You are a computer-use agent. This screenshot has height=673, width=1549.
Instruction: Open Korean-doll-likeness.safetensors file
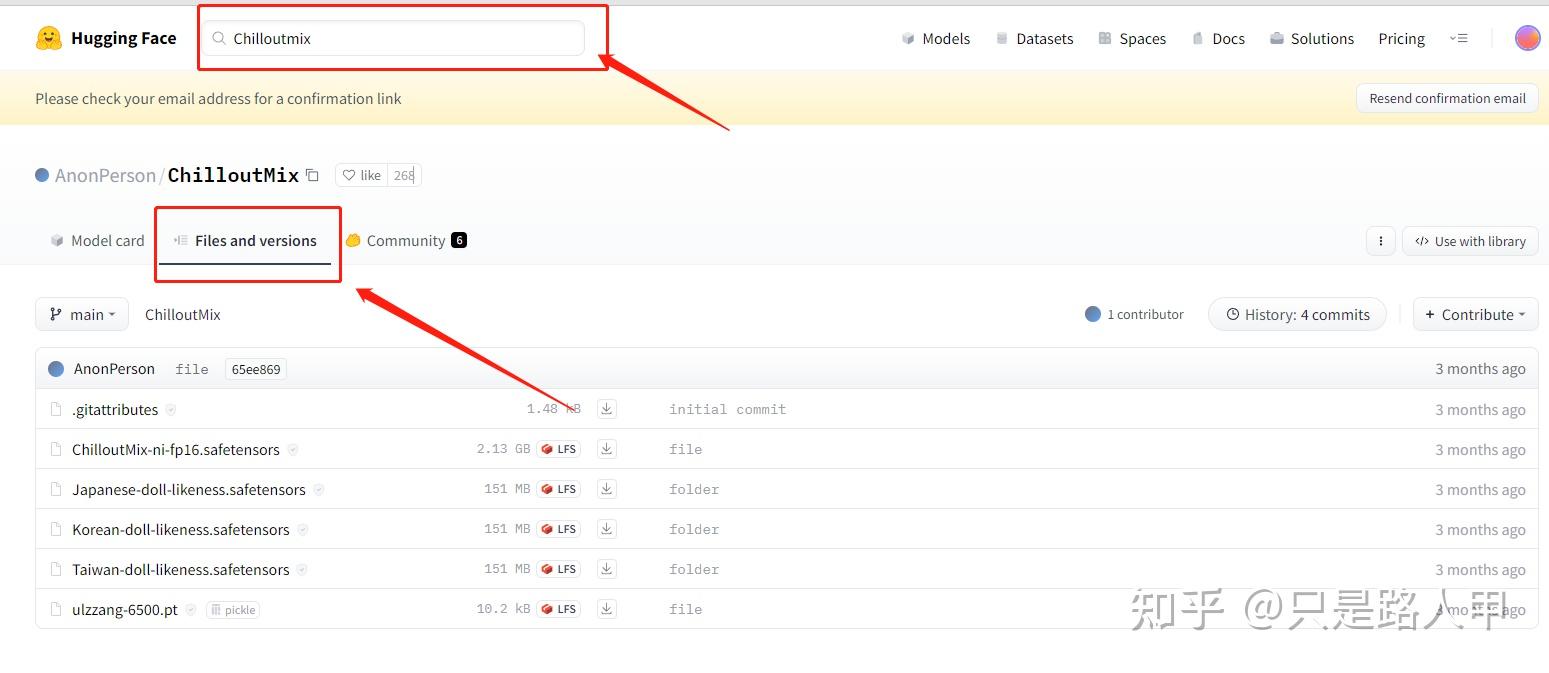181,529
